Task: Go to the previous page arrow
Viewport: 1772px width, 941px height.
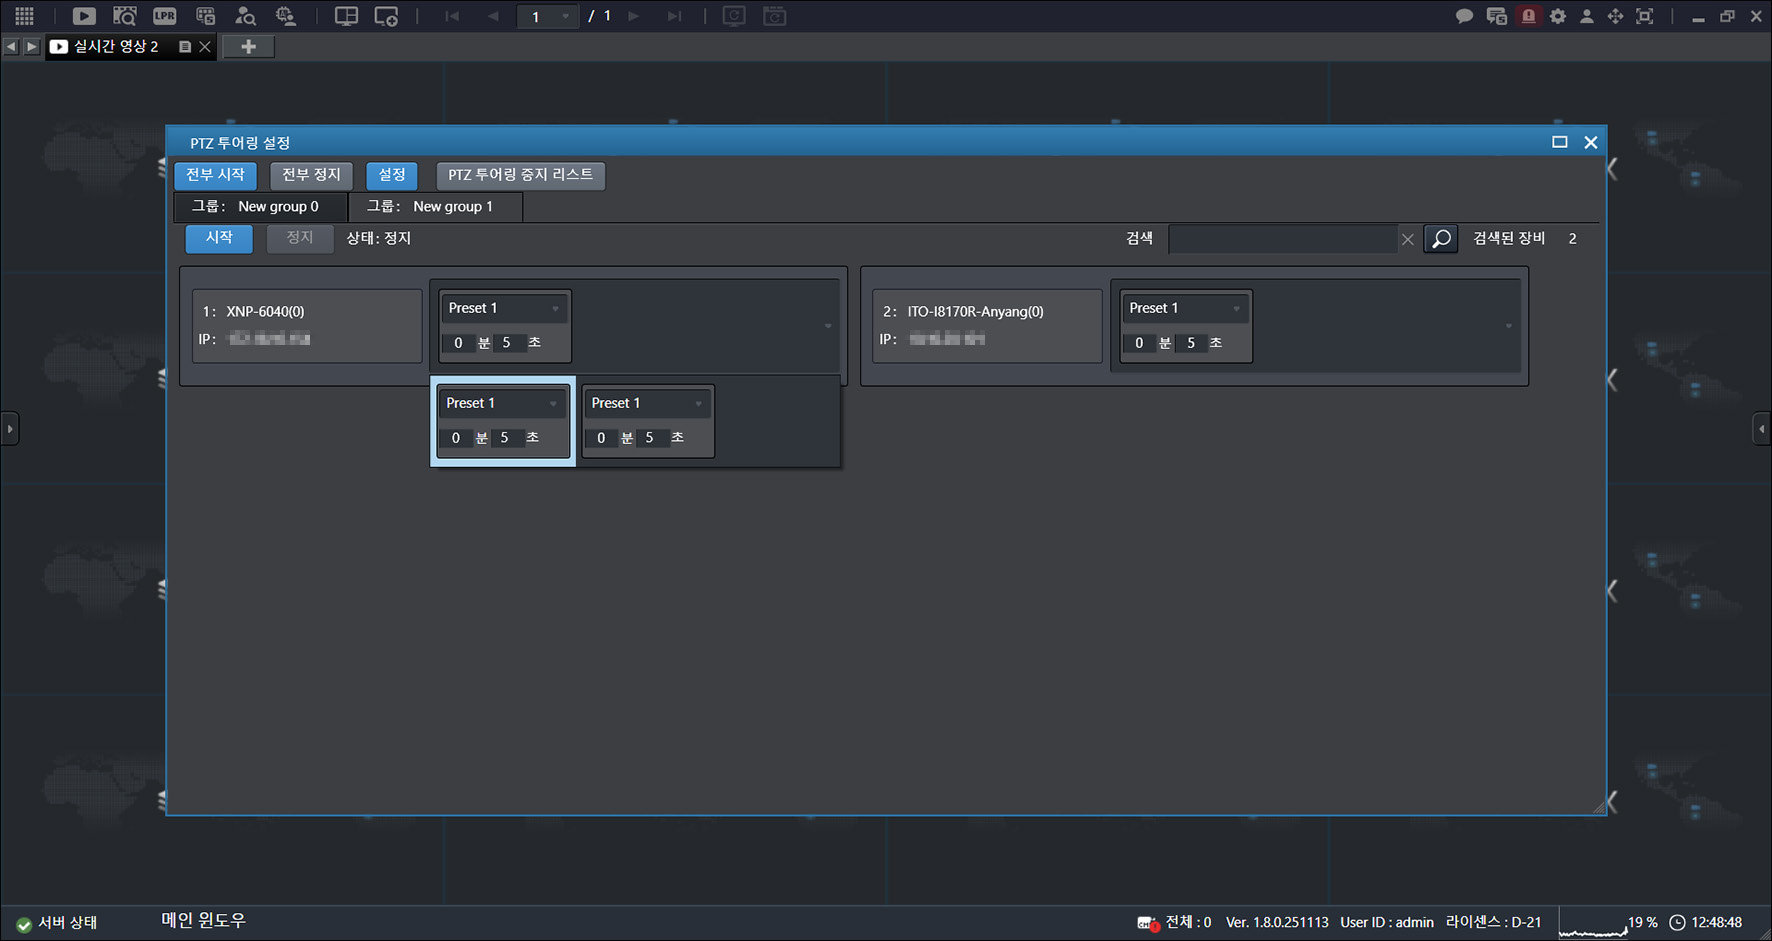Action: [x=493, y=16]
